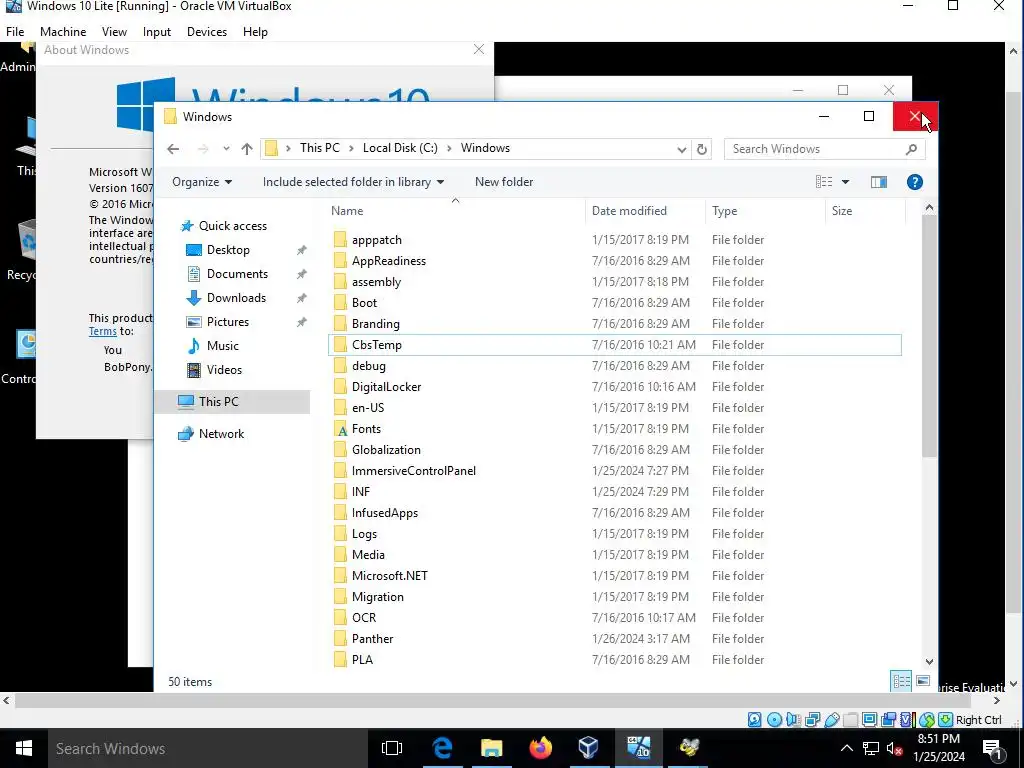1024x768 pixels.
Task: Click the network tray icon
Action: (x=871, y=748)
